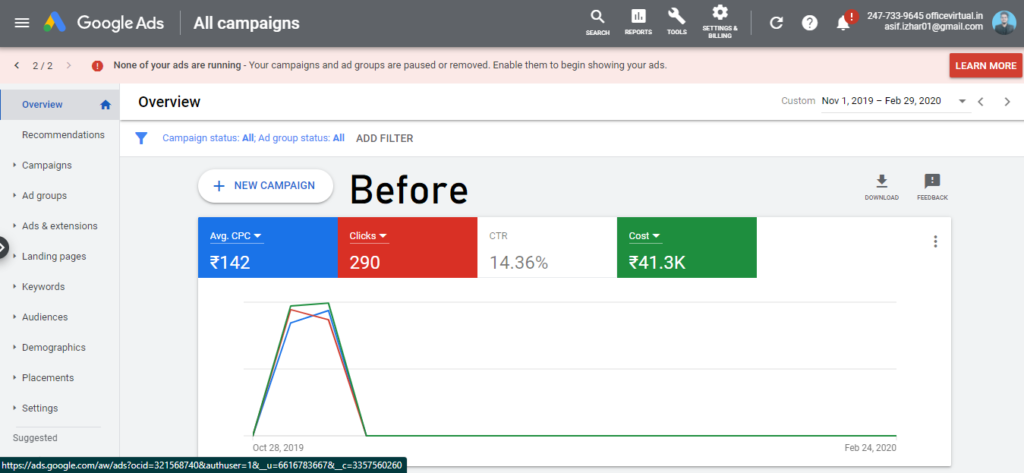Click the account profile avatar
Screen dimensions: 1024x473
1004,22
